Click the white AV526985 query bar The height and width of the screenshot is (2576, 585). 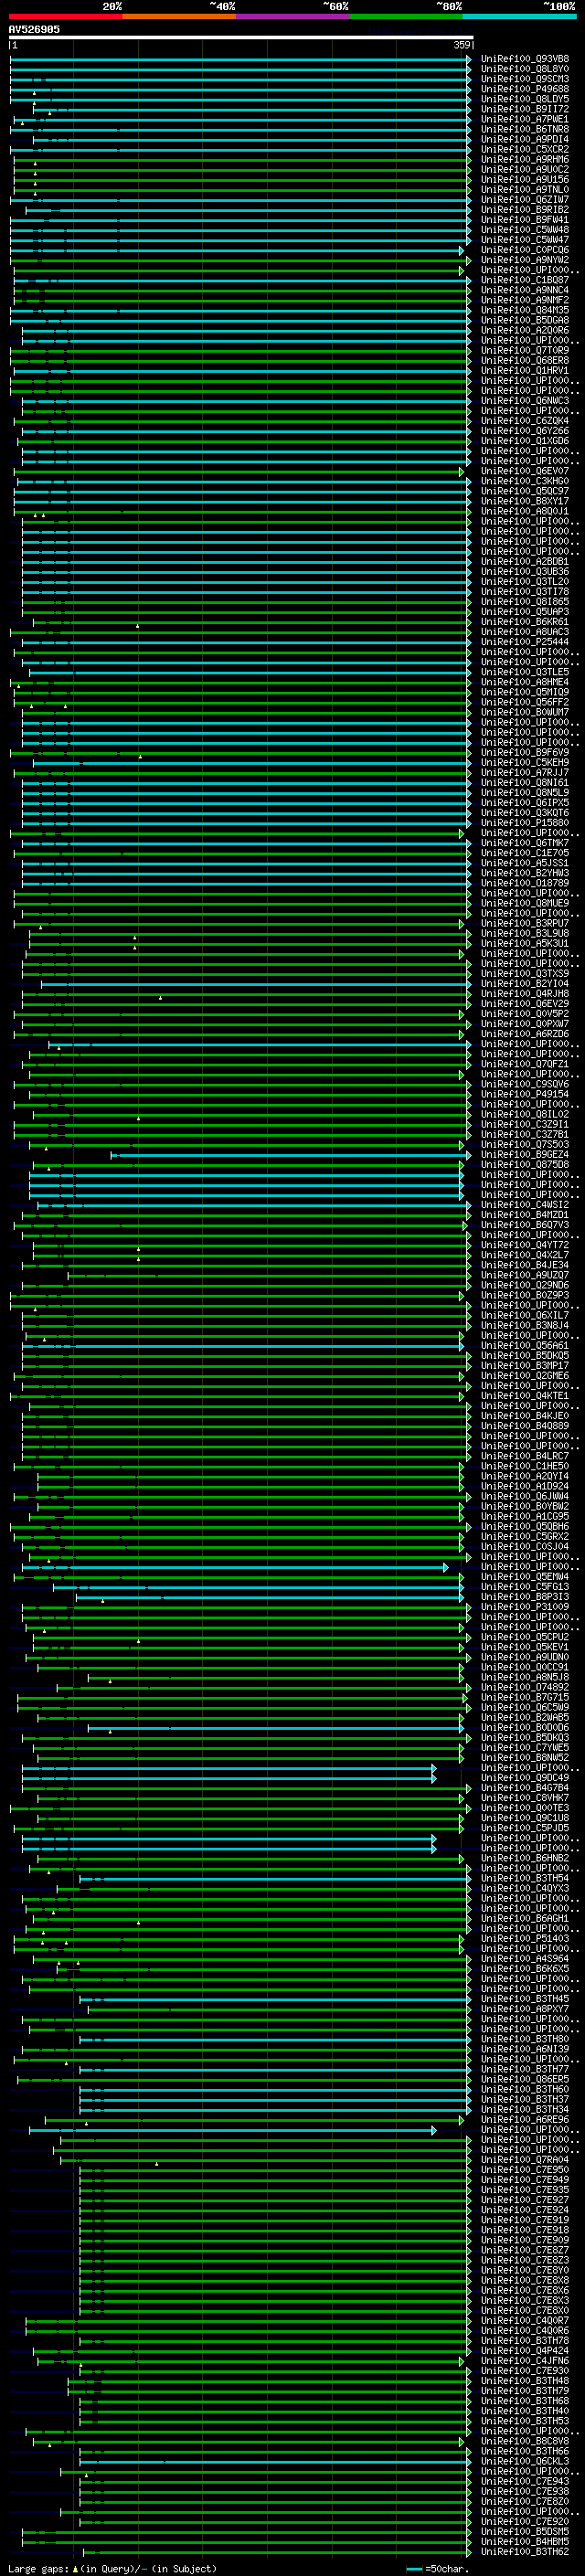pos(241,37)
